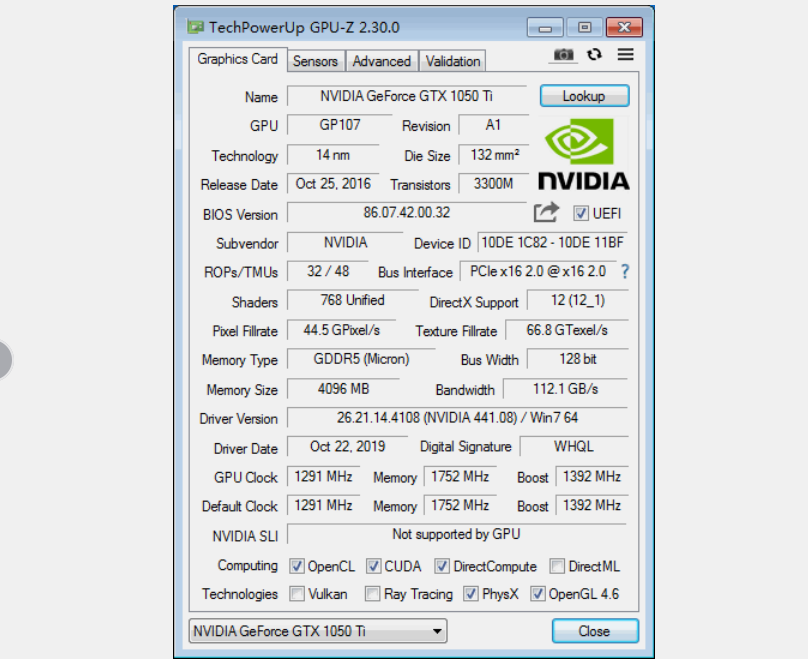Viewport: 808px width, 659px height.
Task: Click the GPU Clock row Boost 1392 MHz
Action: coord(592,477)
